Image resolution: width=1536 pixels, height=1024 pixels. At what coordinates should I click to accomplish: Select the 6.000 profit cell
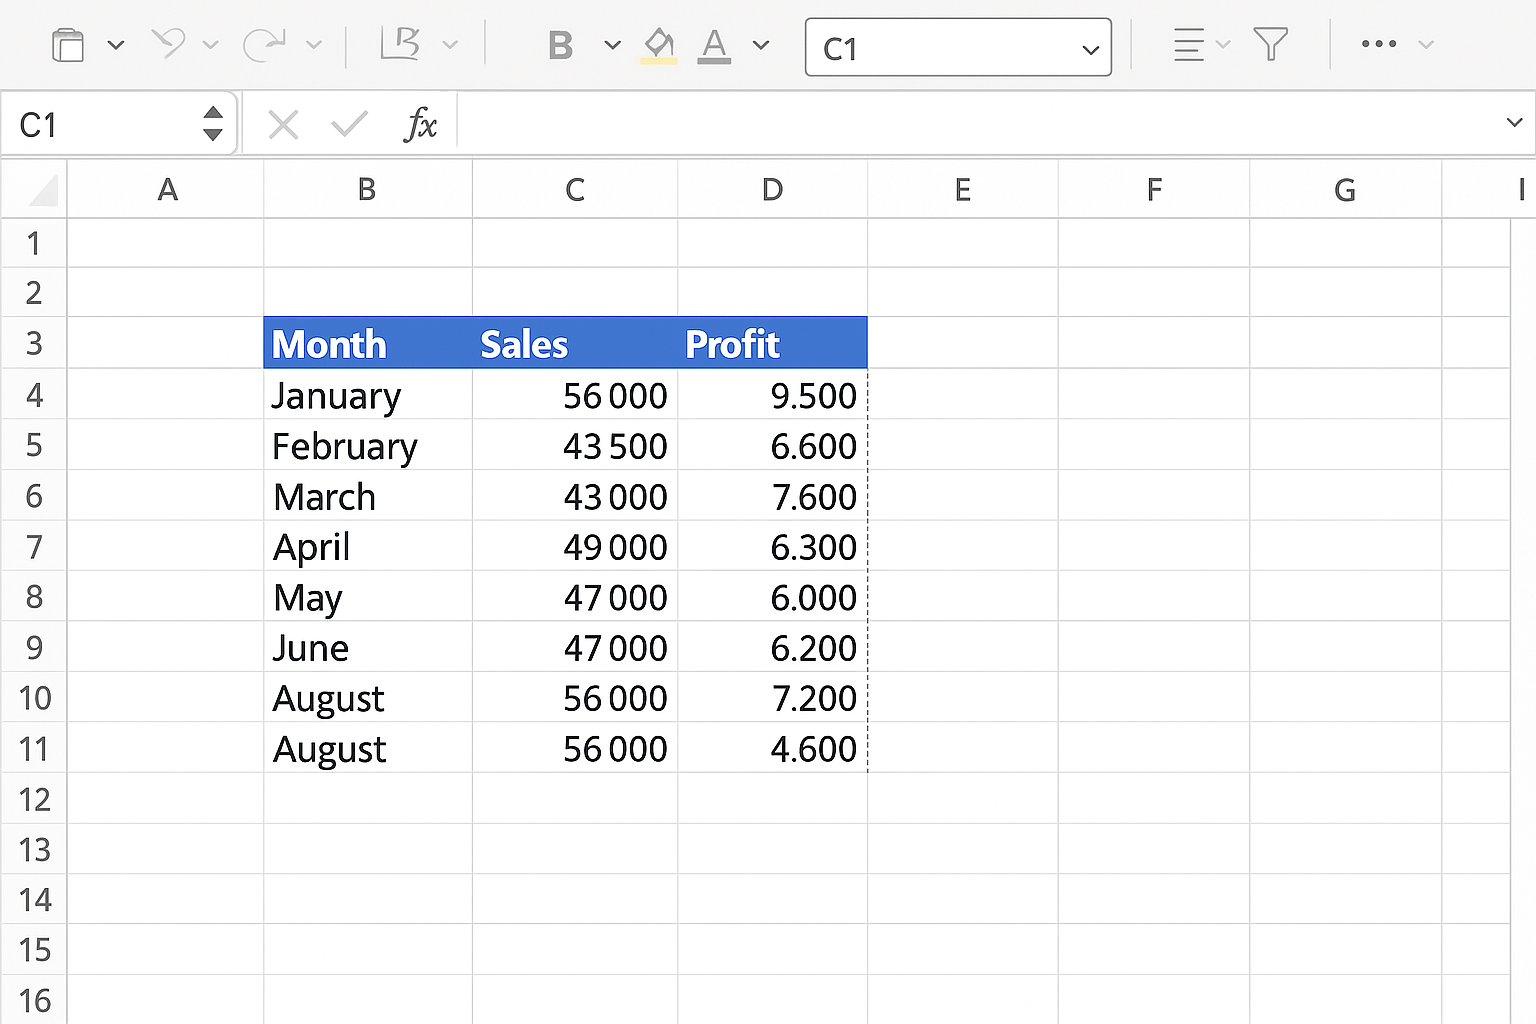(772, 597)
